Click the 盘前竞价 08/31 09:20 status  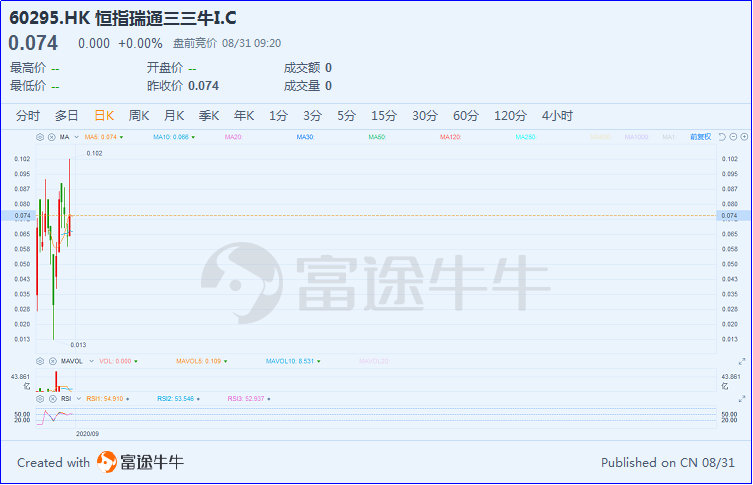[x=227, y=44]
